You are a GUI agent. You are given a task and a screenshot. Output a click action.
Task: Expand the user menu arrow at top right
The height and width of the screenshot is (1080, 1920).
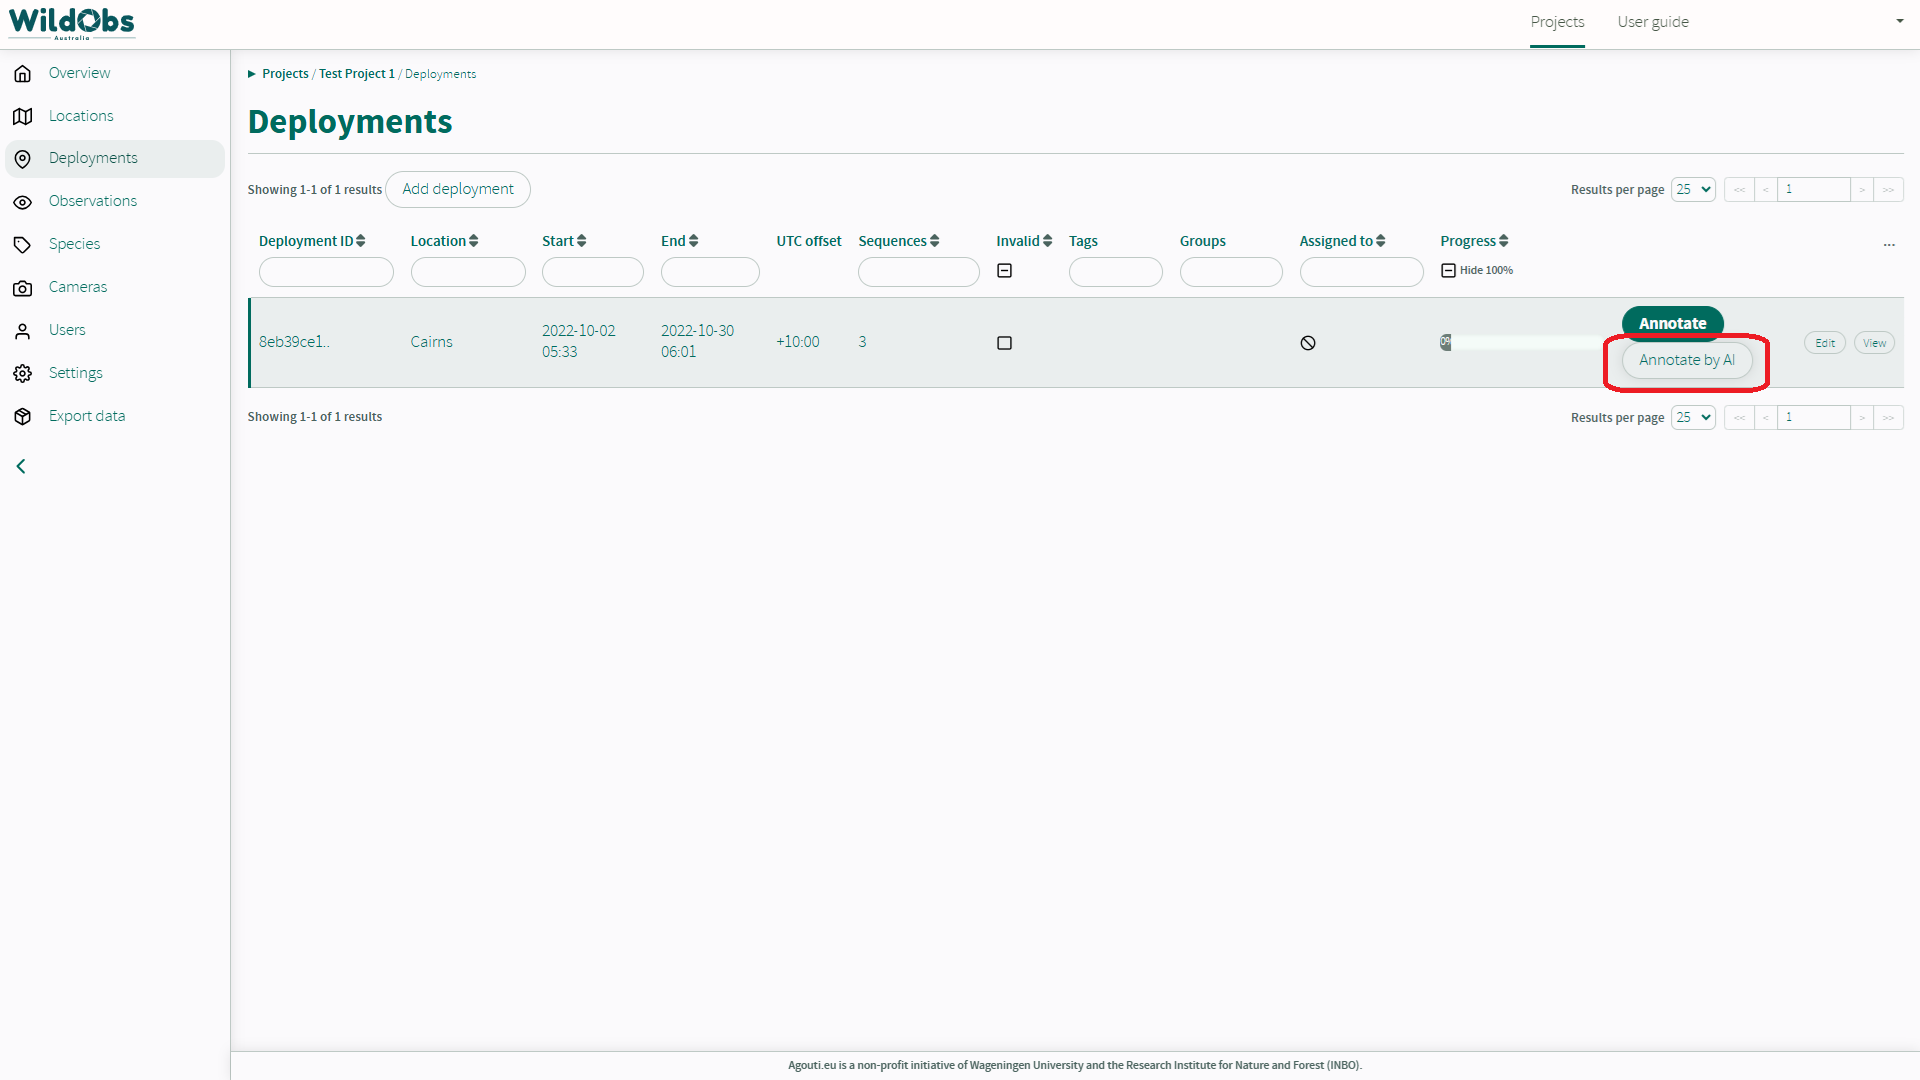[x=1899, y=21]
